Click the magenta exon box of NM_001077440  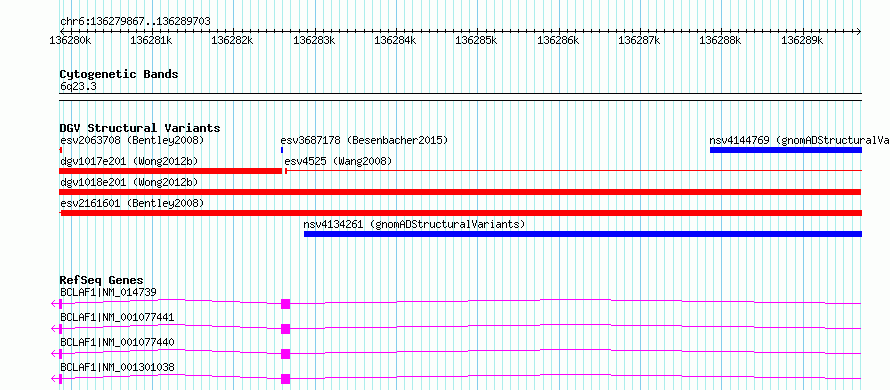point(286,354)
